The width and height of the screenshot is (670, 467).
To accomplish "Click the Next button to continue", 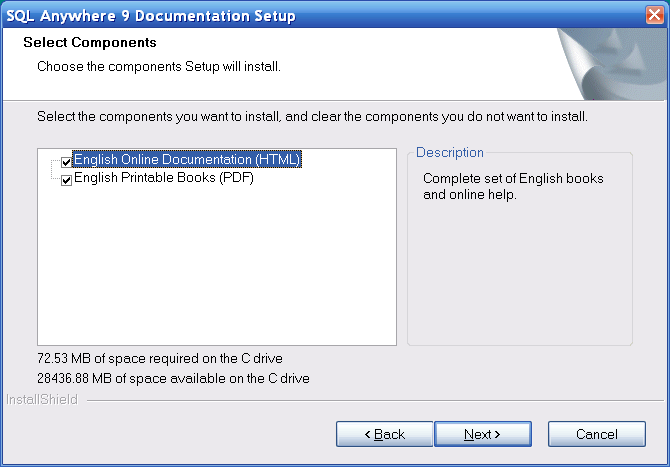I will pos(482,434).
